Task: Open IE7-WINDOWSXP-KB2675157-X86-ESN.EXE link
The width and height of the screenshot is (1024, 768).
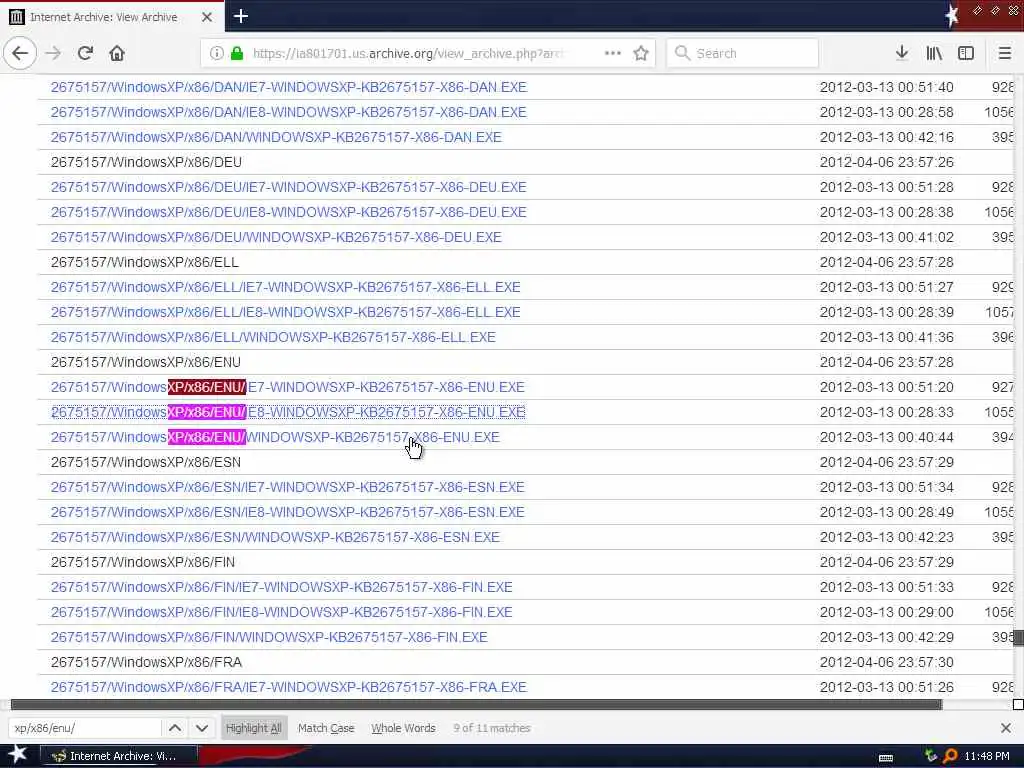Action: pos(287,487)
